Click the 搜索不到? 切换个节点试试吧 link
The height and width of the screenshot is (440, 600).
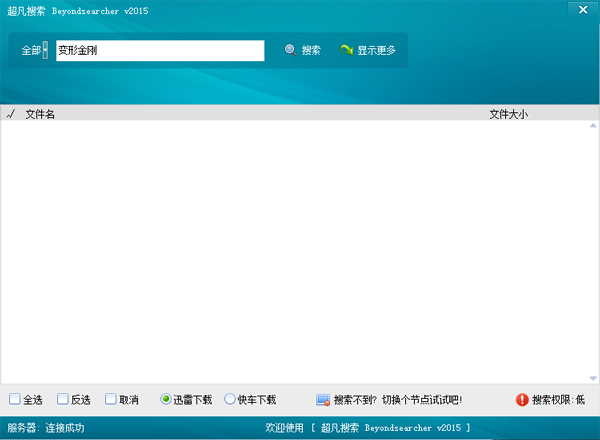point(397,400)
